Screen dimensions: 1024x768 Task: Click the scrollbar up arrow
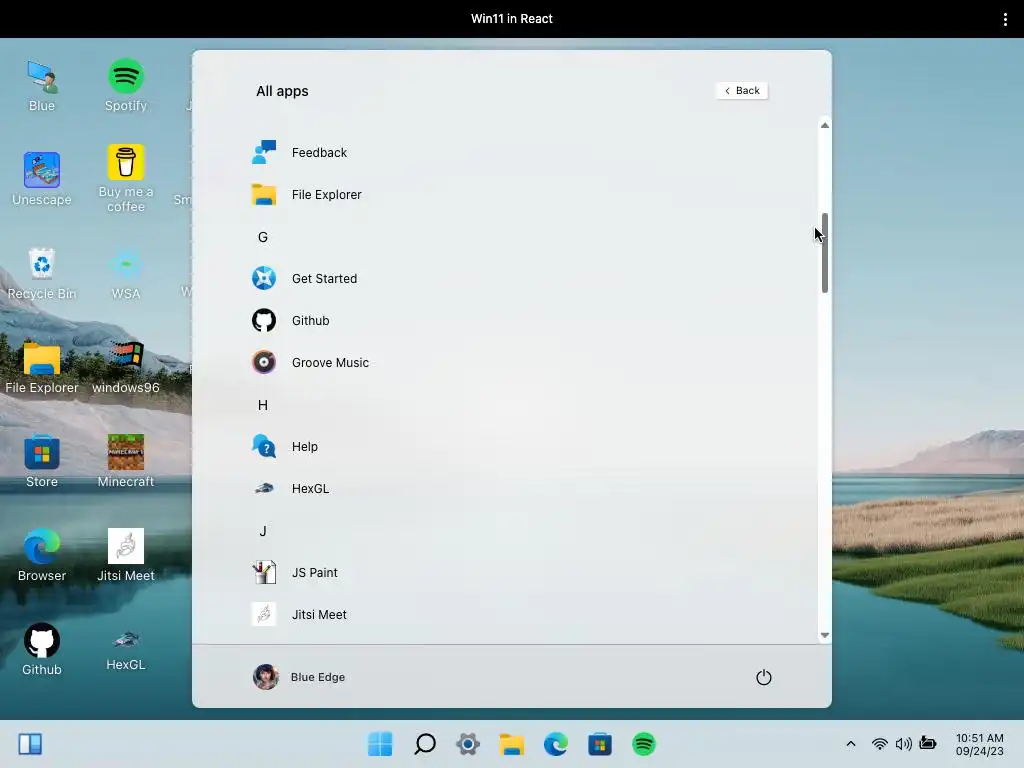click(x=825, y=125)
